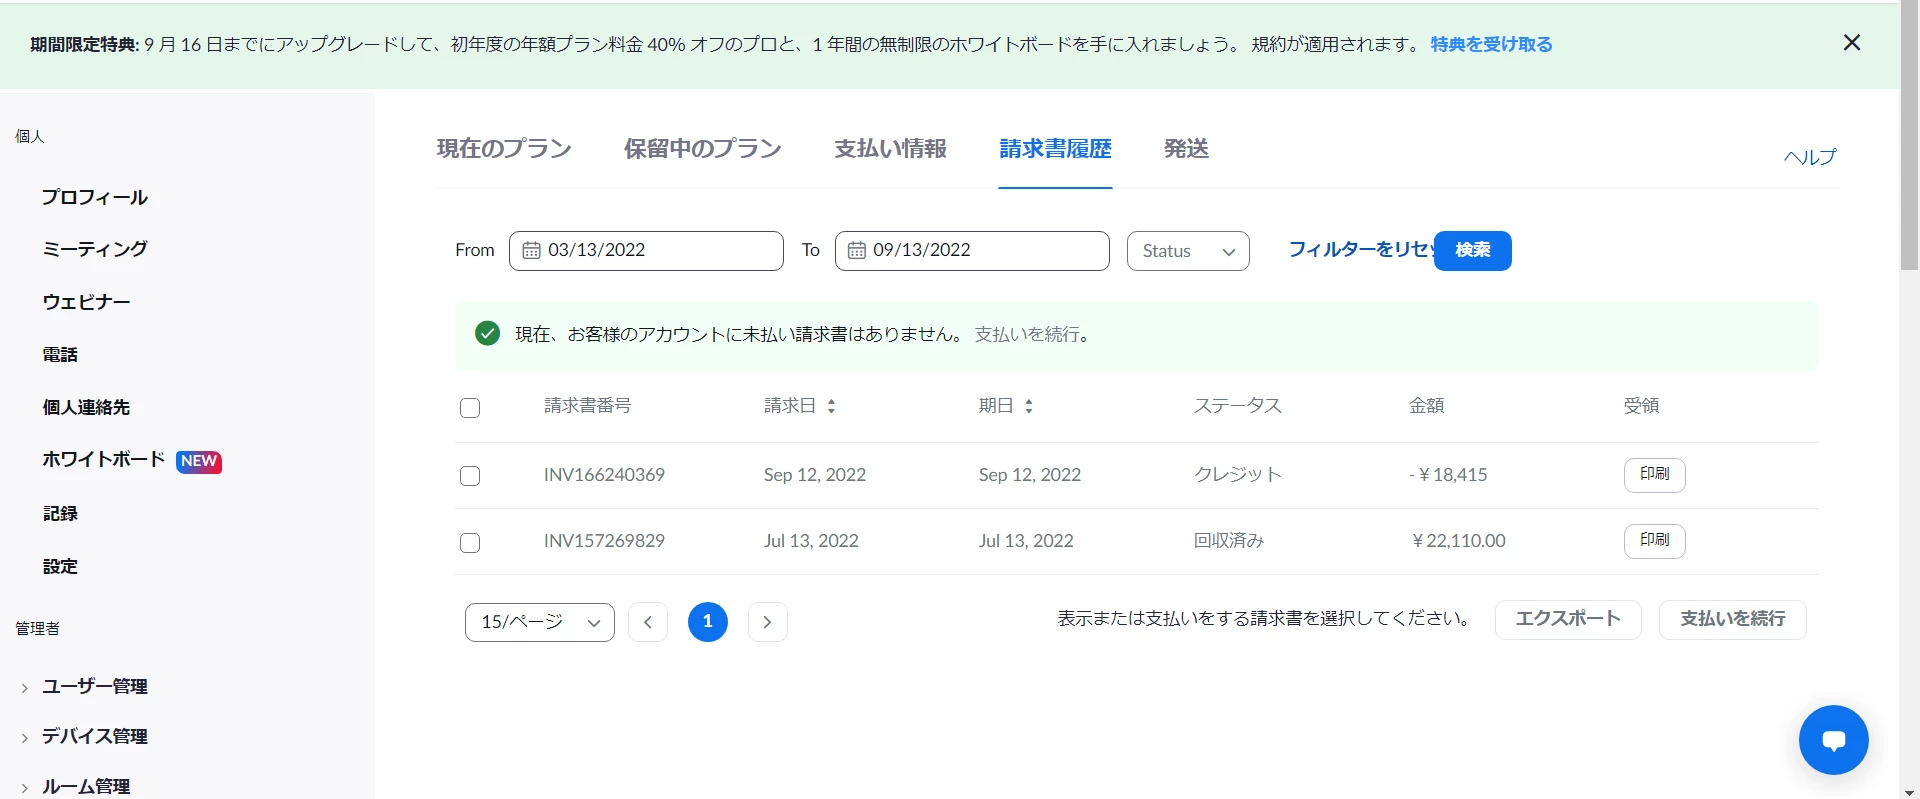This screenshot has width=1920, height=799.
Task: Go to next page arrow
Action: click(767, 622)
